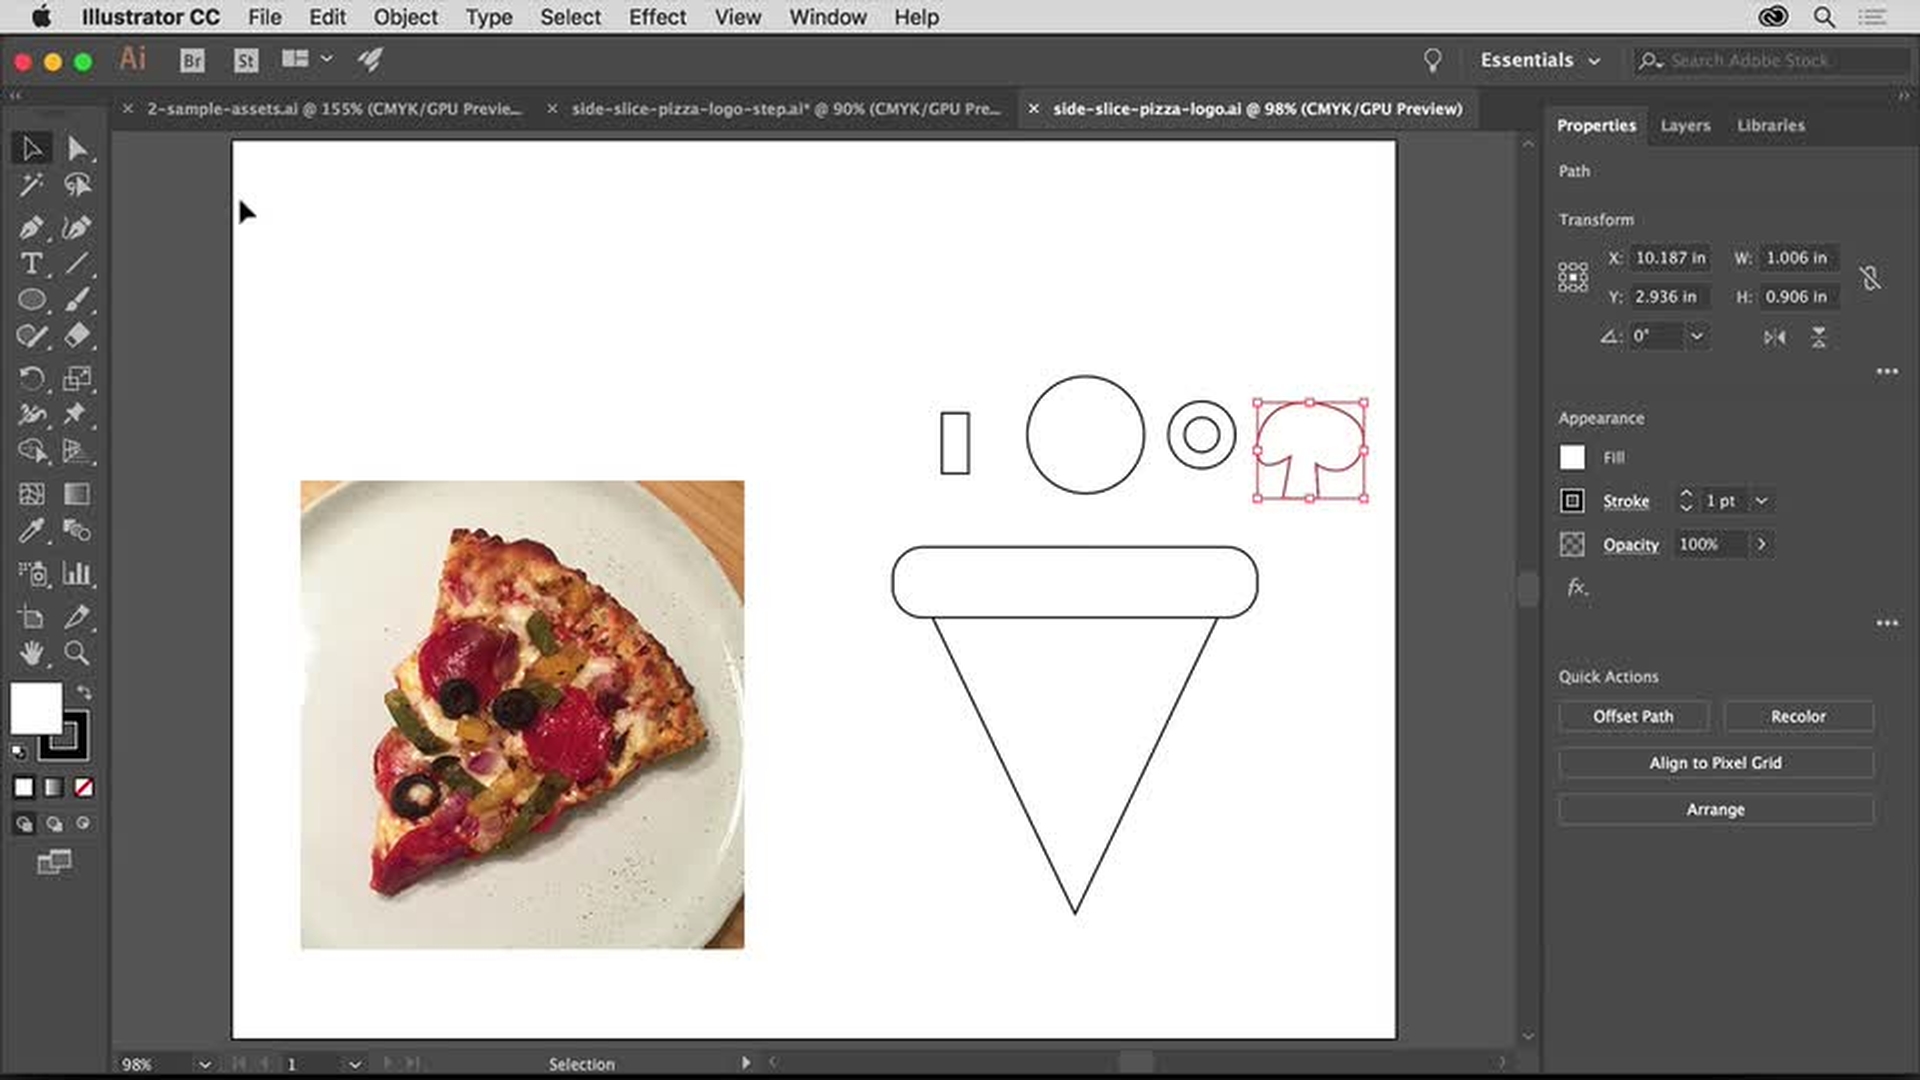Click the Offset Path button

coord(1634,716)
